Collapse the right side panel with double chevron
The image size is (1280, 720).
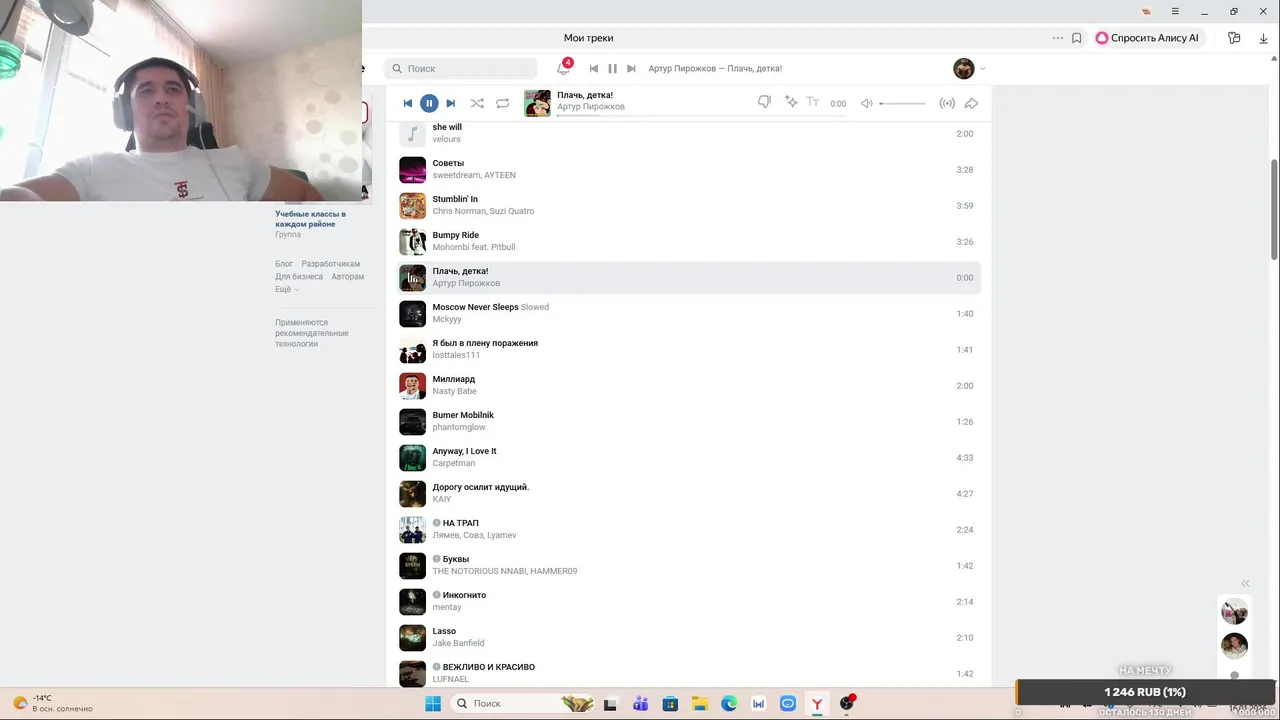(1245, 583)
